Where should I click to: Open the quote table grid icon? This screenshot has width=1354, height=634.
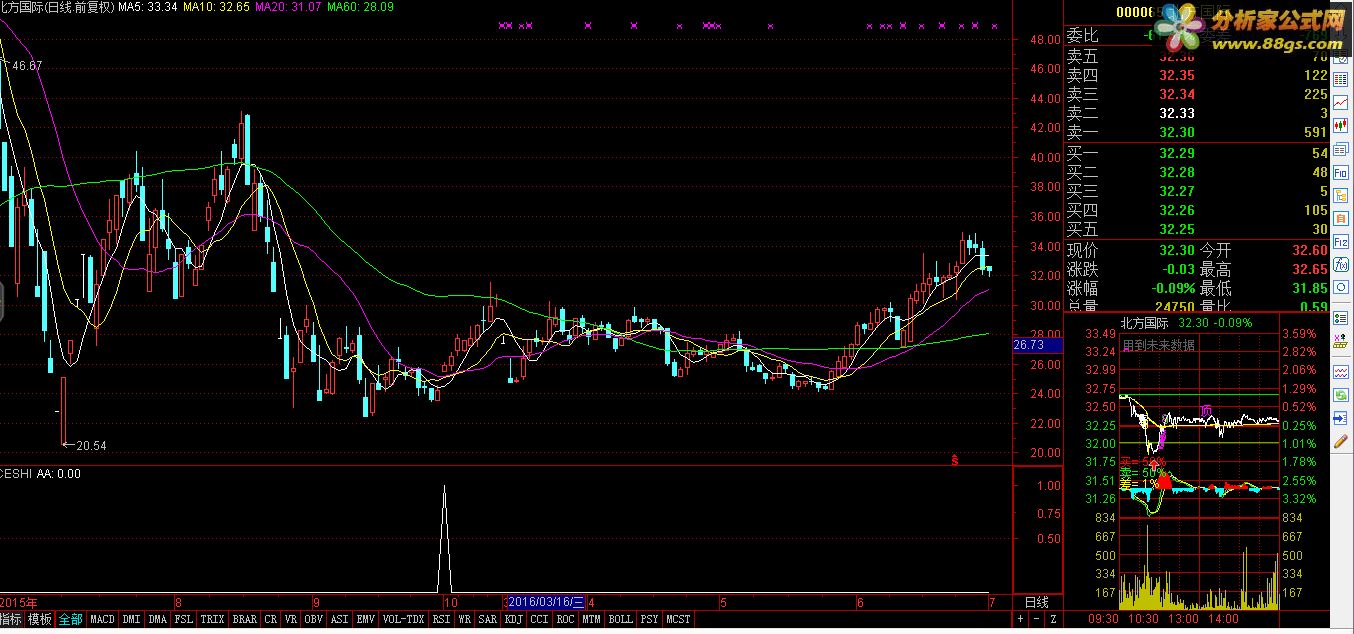[1340, 79]
